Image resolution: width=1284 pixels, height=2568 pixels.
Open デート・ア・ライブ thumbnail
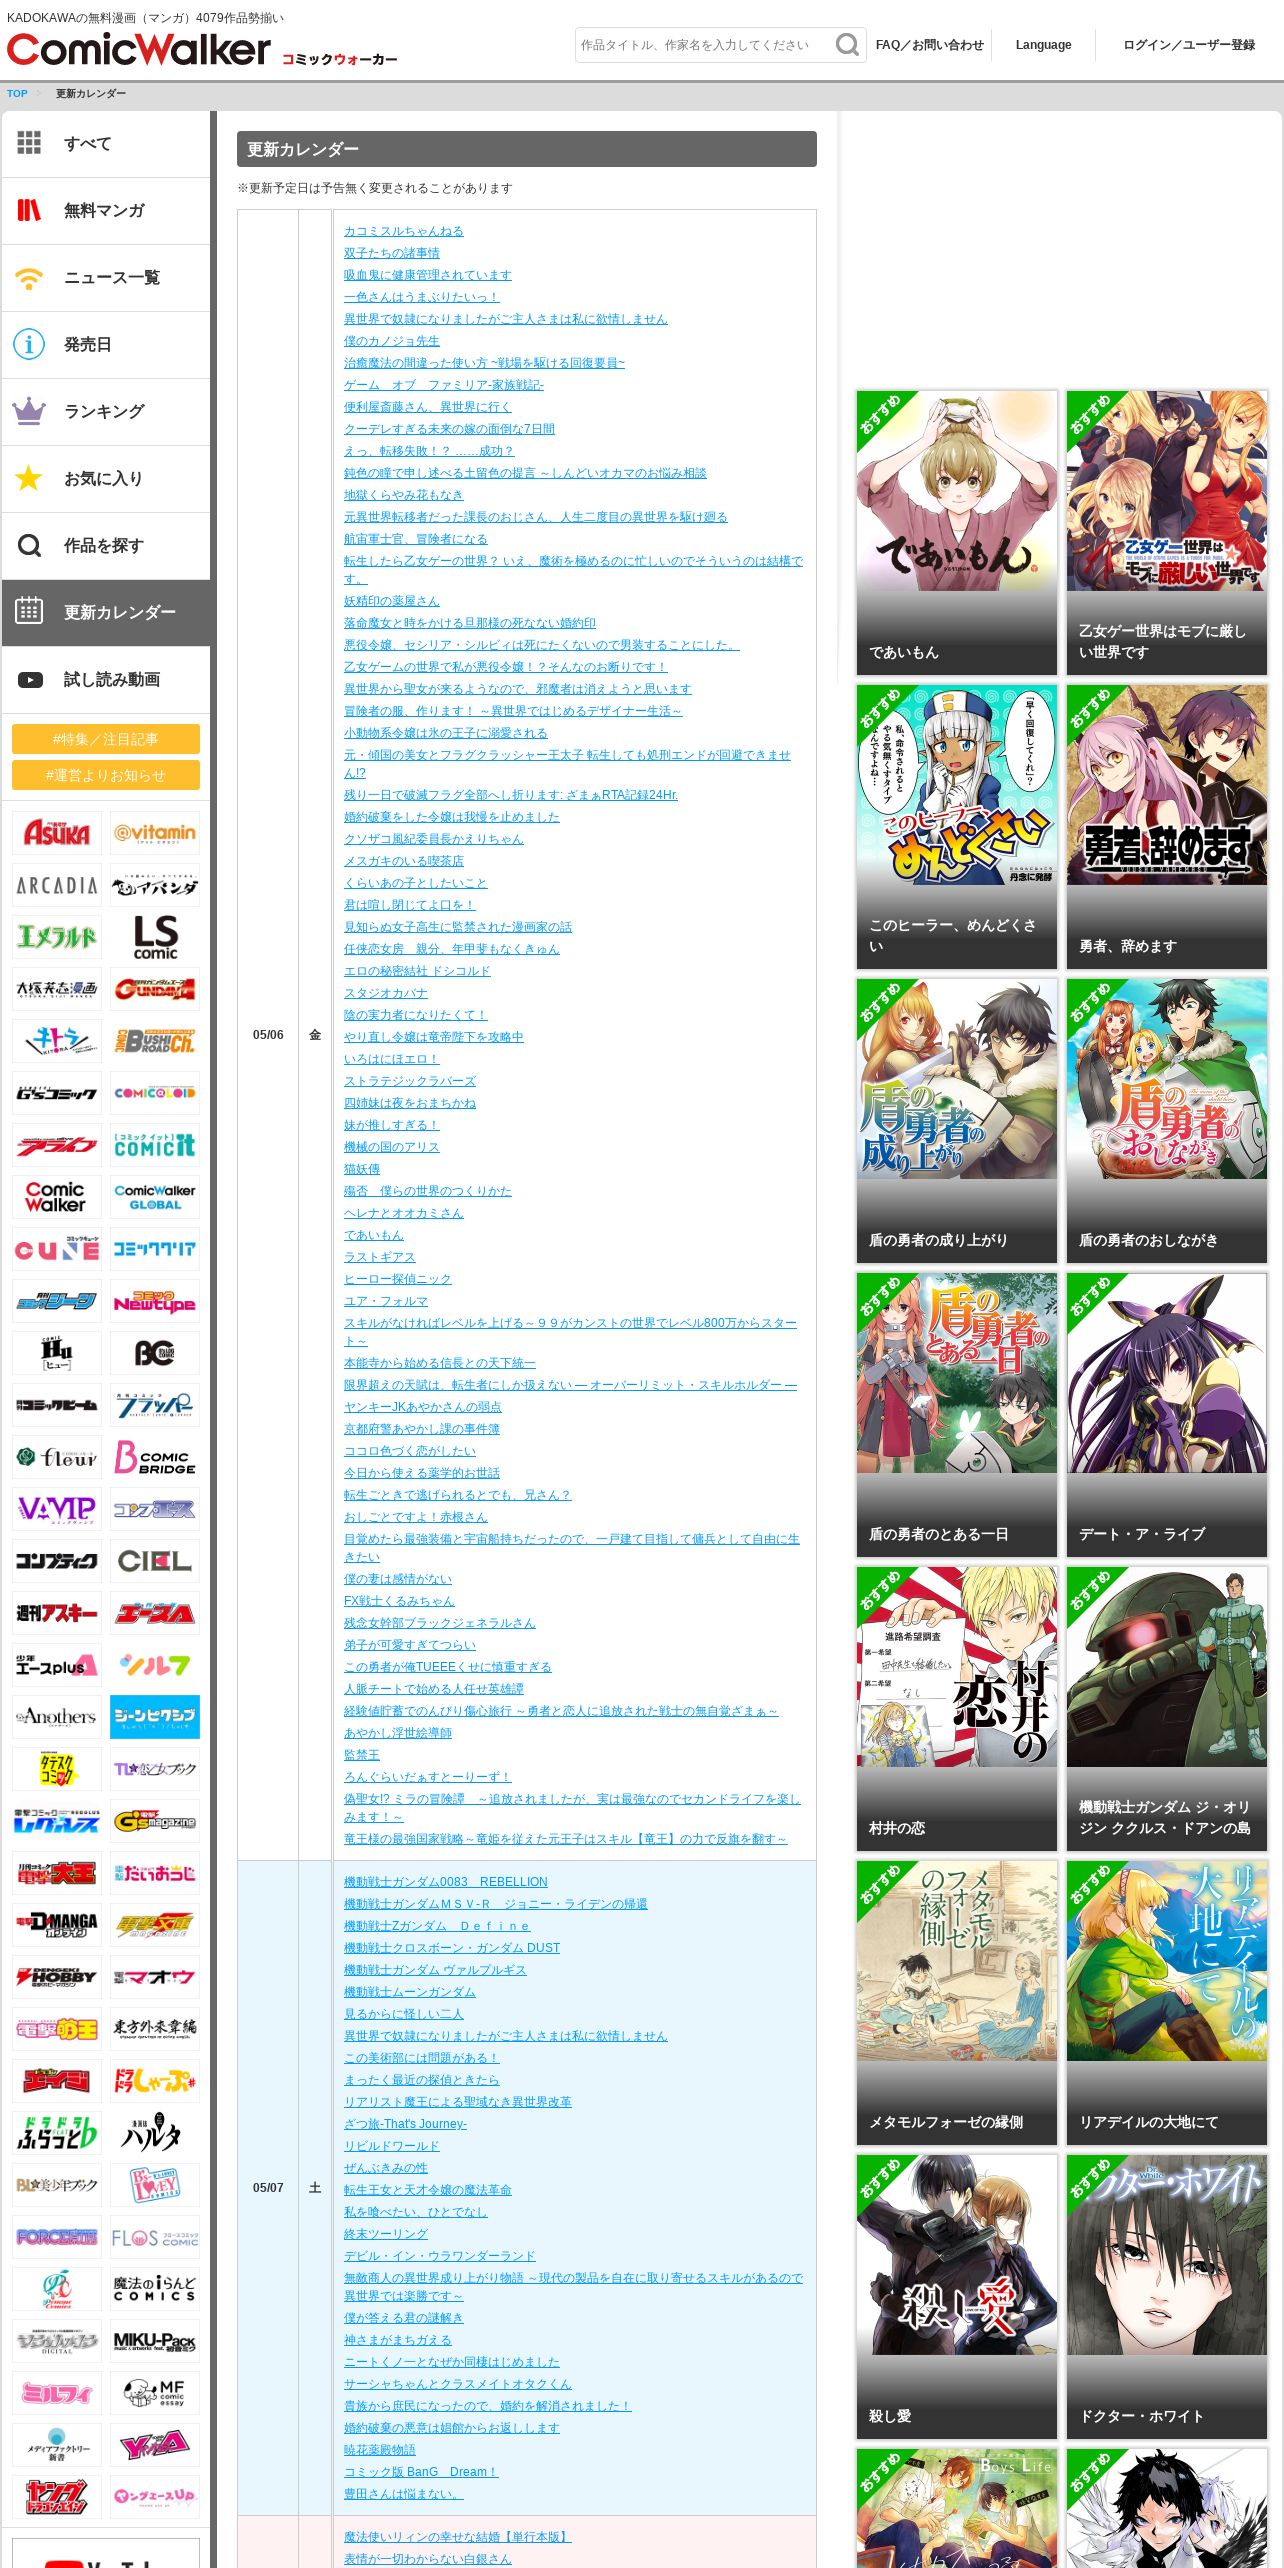[1167, 1414]
